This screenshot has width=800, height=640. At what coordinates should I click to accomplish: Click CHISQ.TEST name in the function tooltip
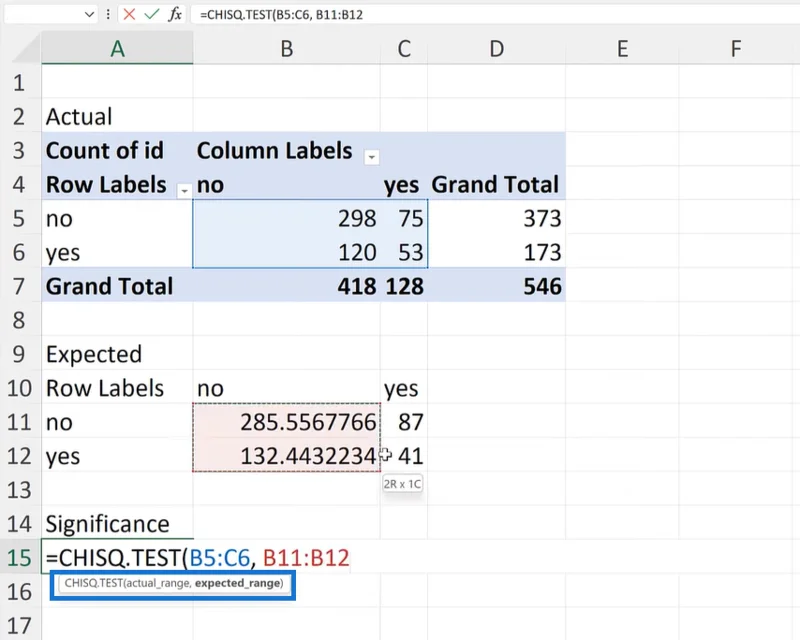point(93,583)
